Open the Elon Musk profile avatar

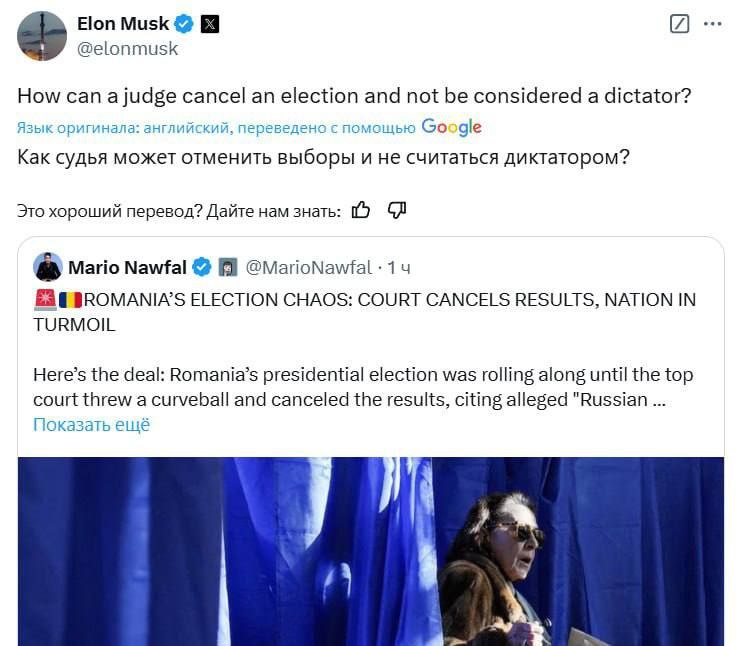[42, 35]
